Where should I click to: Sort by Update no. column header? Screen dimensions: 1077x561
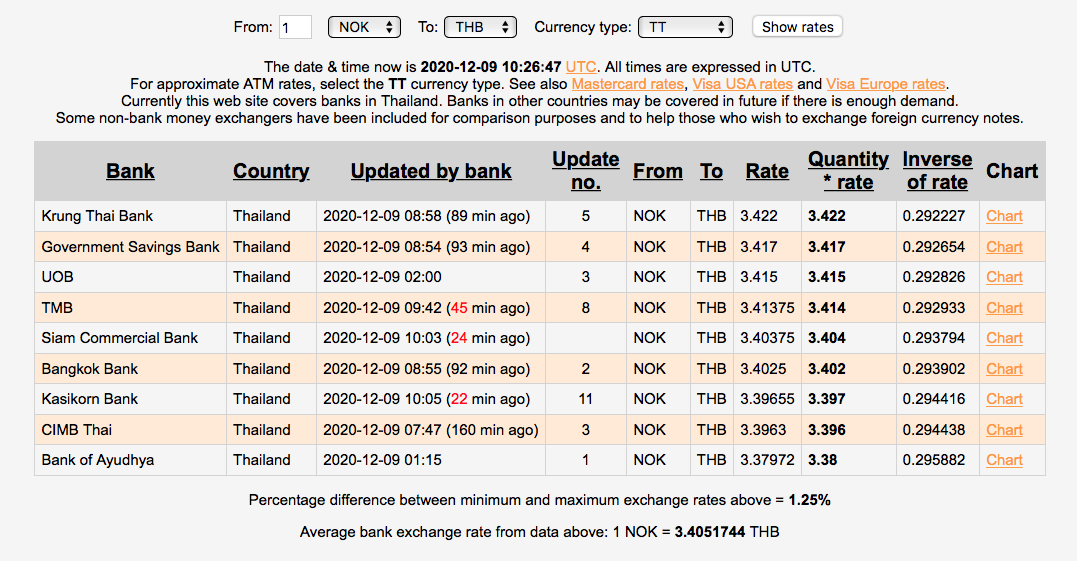[585, 171]
